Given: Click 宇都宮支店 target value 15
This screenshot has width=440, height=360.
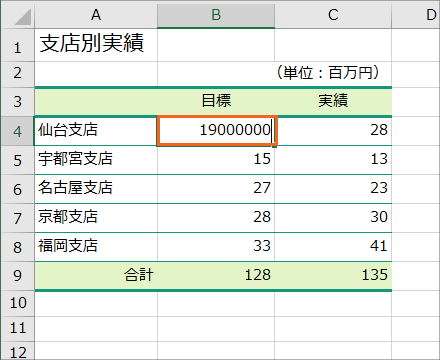Looking at the screenshot, I should click(x=216, y=160).
